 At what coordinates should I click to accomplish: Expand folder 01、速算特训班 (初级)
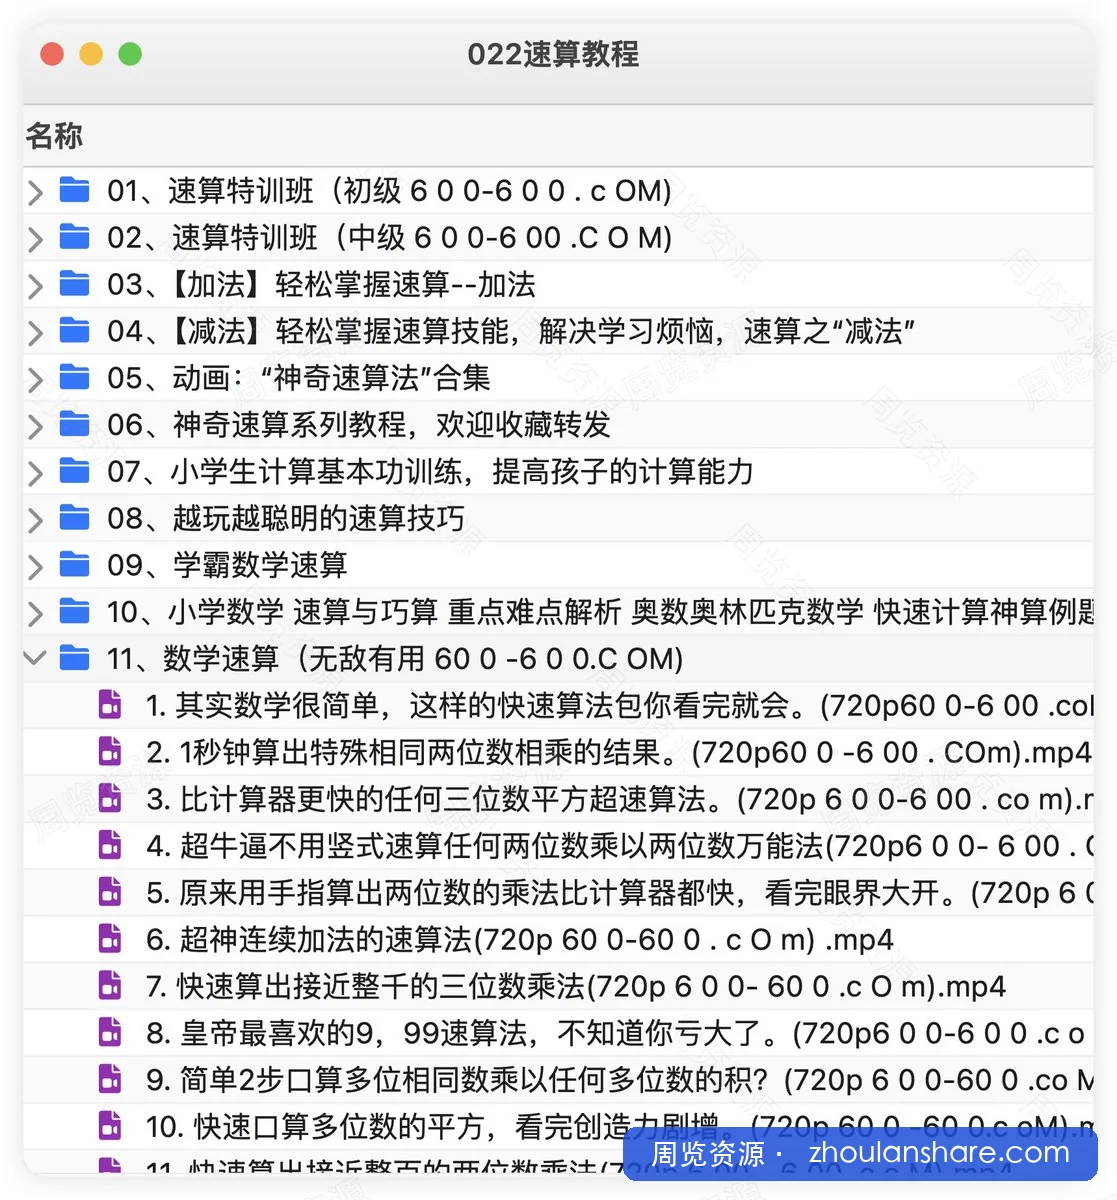(36, 192)
